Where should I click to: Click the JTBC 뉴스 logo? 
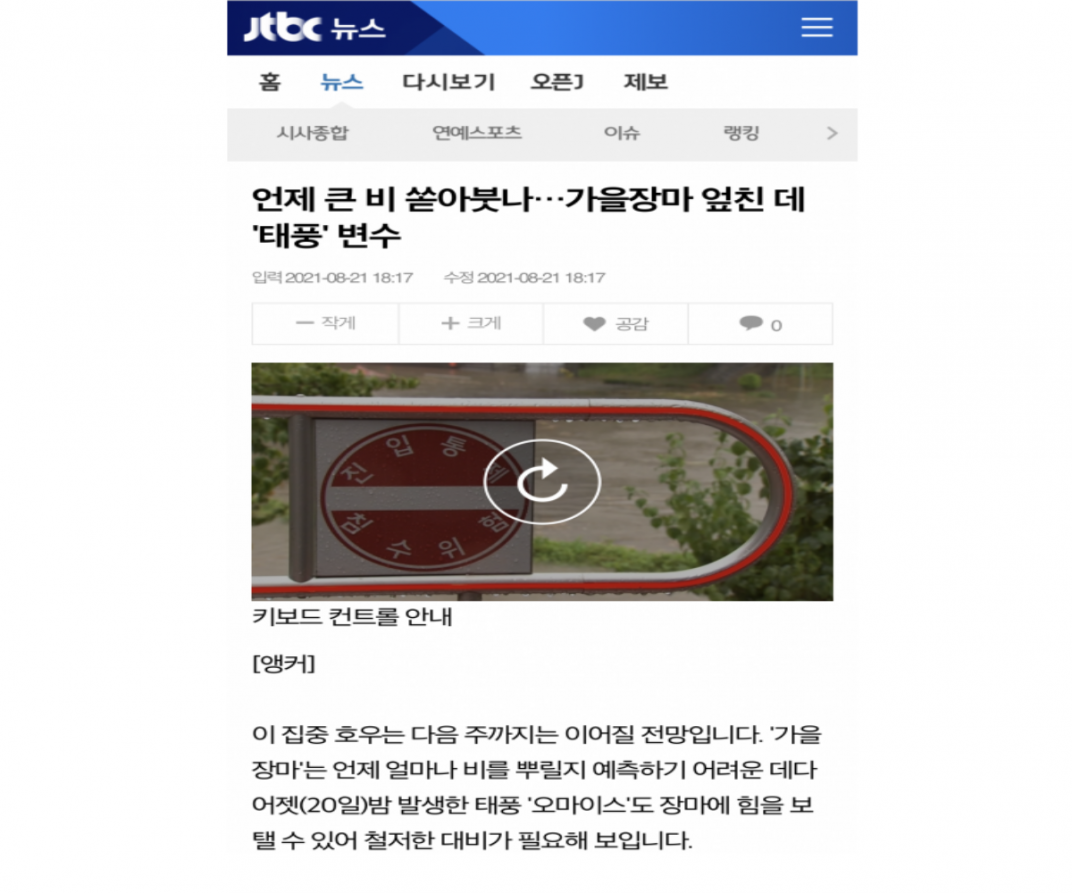click(314, 28)
